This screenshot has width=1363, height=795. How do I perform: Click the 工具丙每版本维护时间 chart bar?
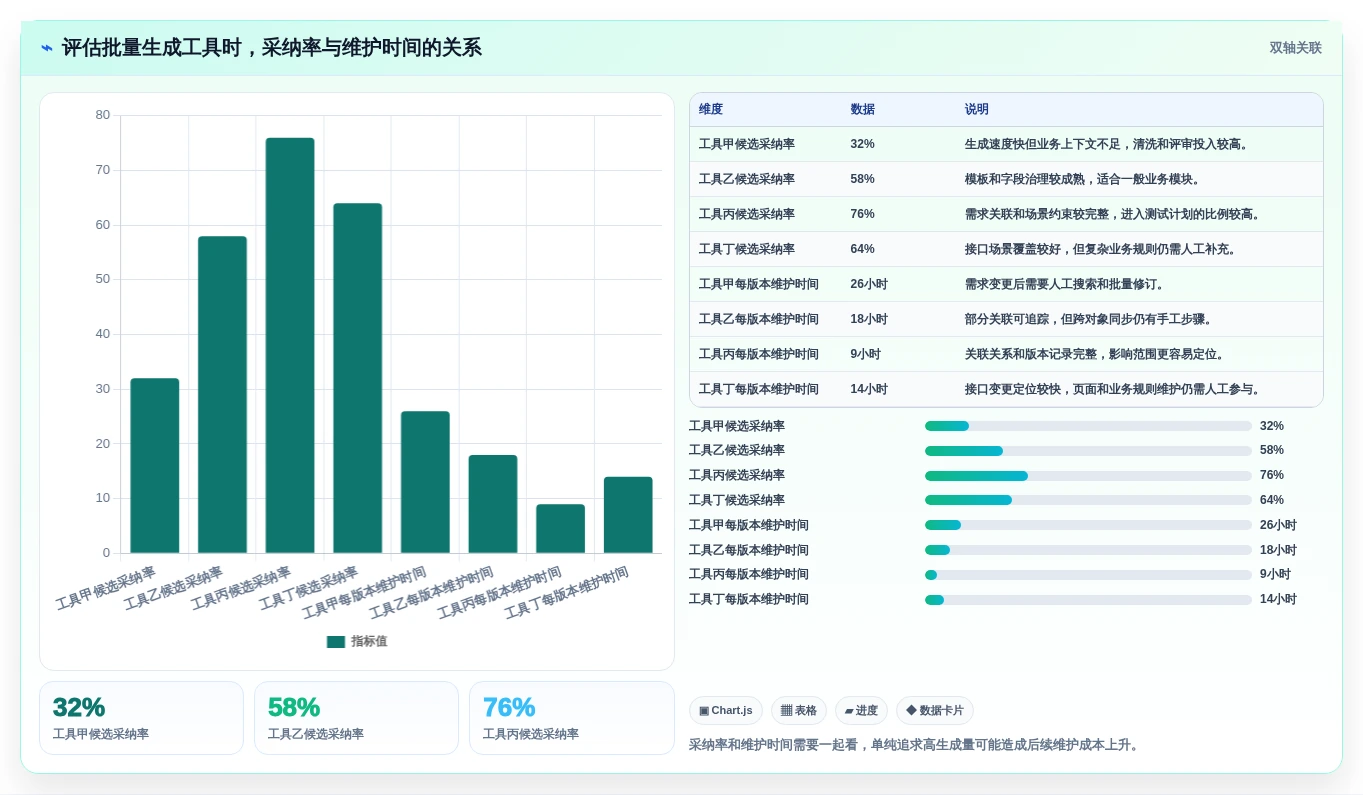tap(560, 529)
